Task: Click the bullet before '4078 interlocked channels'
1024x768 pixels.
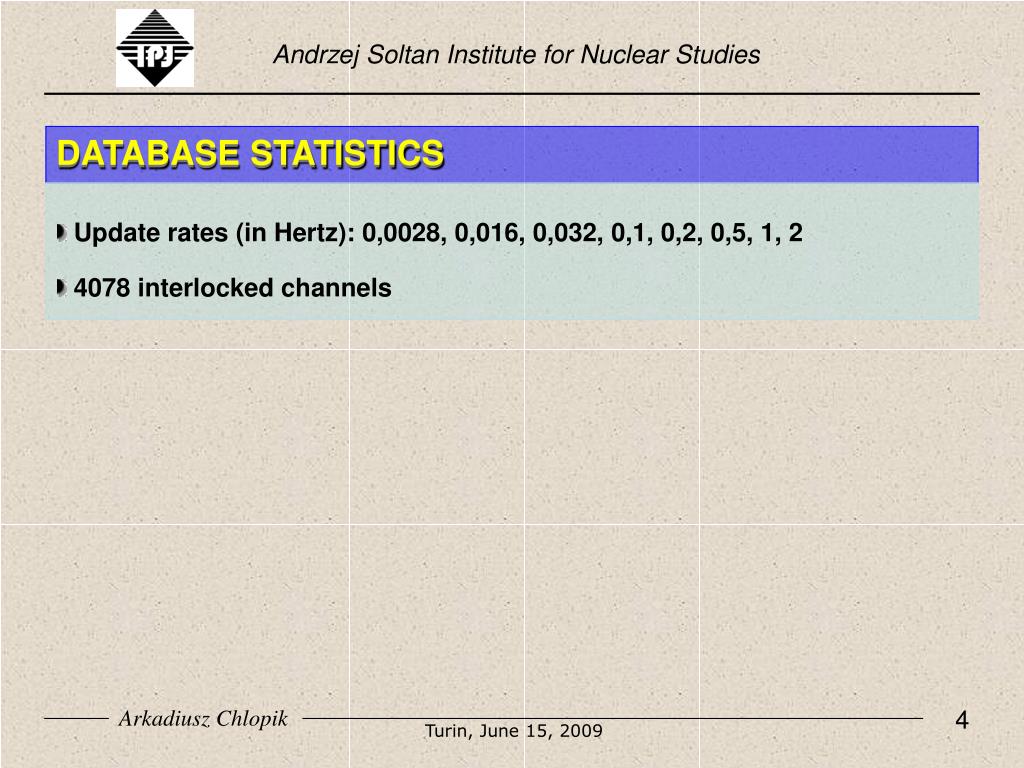Action: [61, 287]
